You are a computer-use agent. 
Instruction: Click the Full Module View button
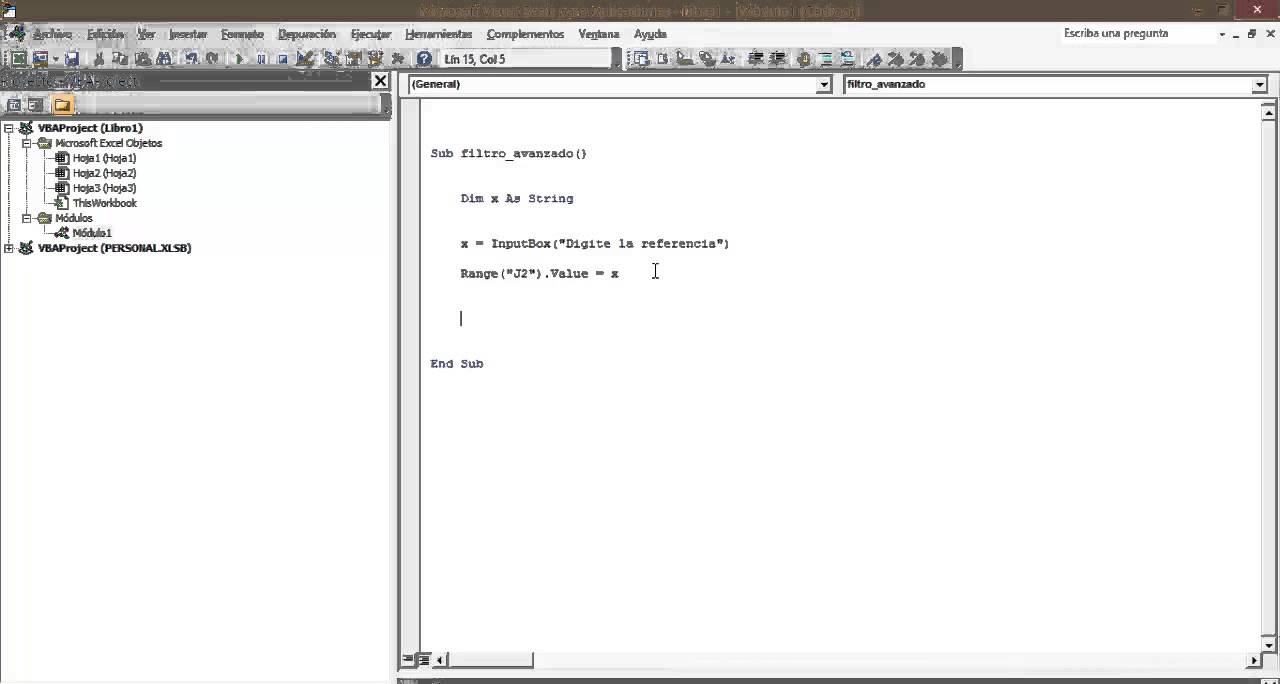click(x=423, y=660)
